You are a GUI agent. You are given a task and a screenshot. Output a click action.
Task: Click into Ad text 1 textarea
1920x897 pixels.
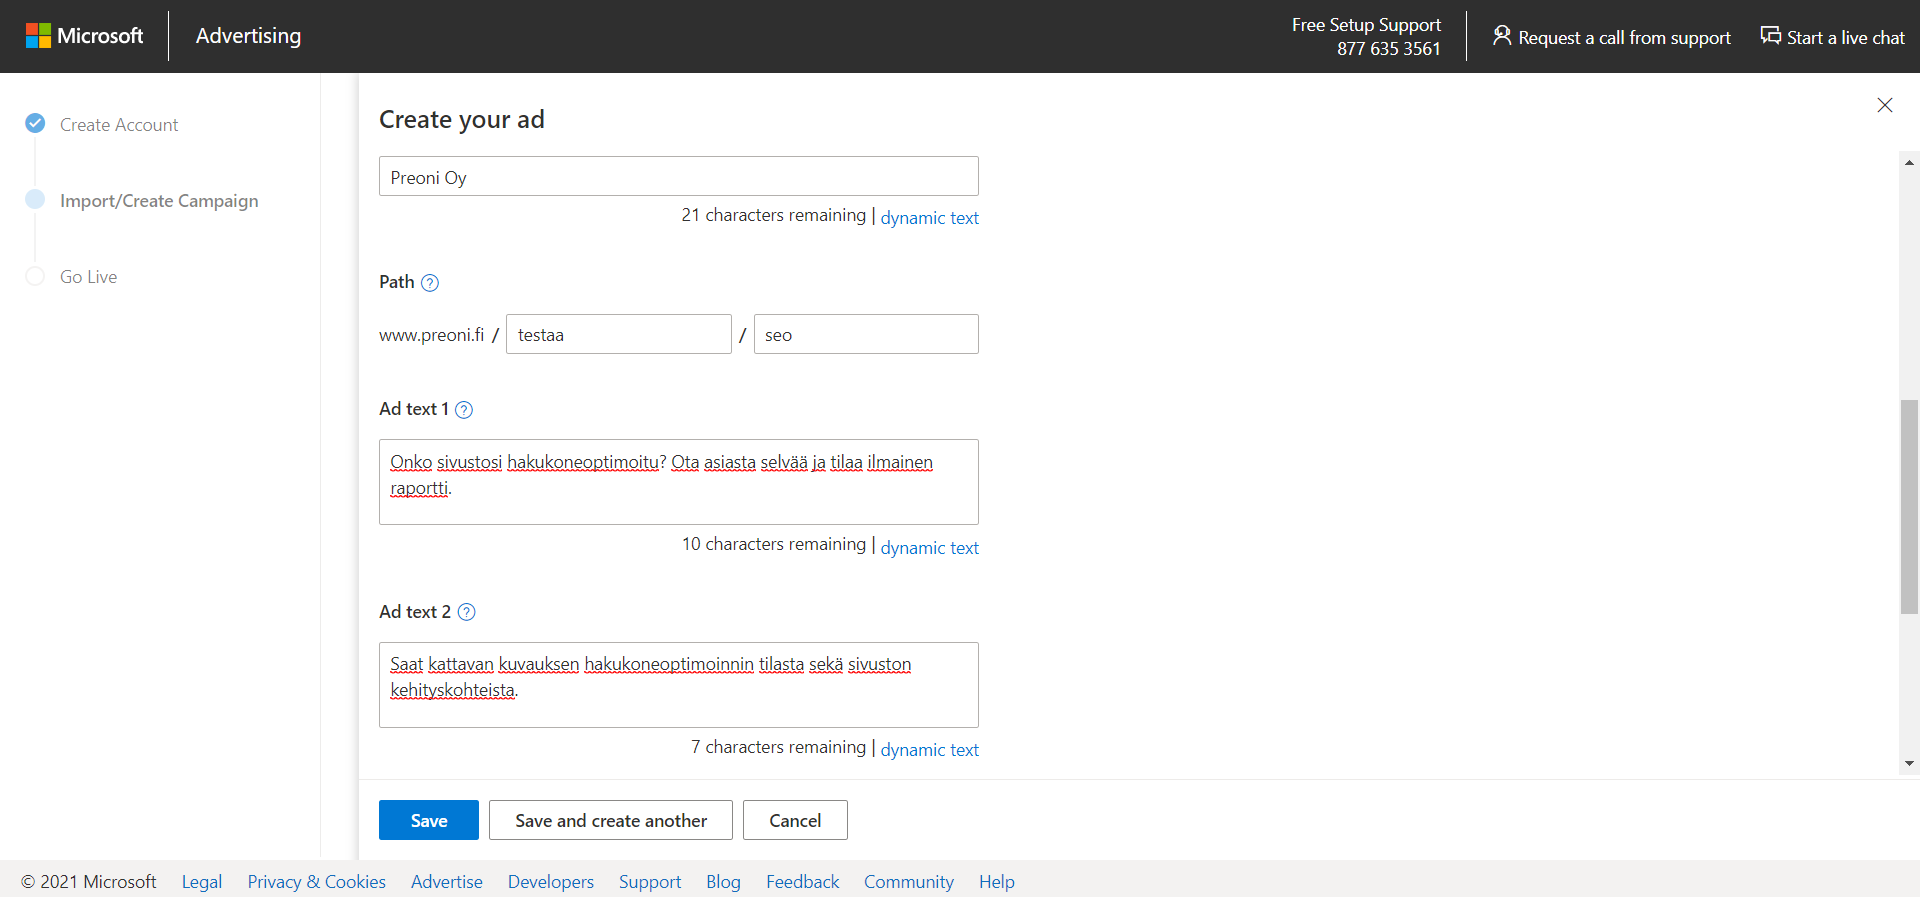coord(679,482)
